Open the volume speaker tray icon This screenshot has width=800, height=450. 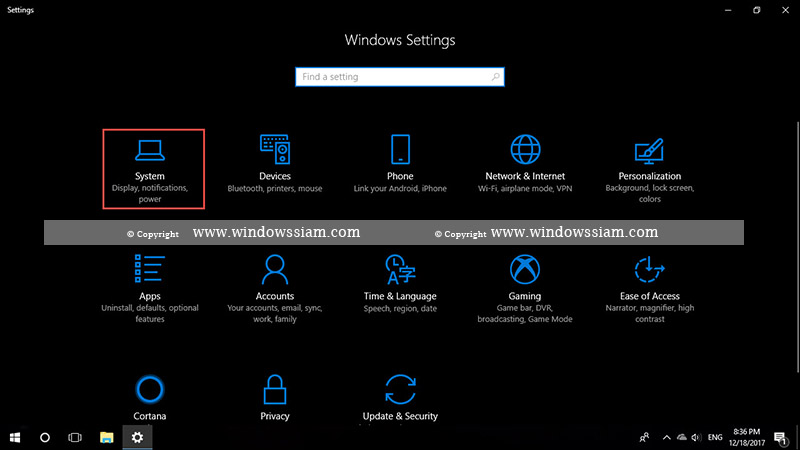point(696,437)
